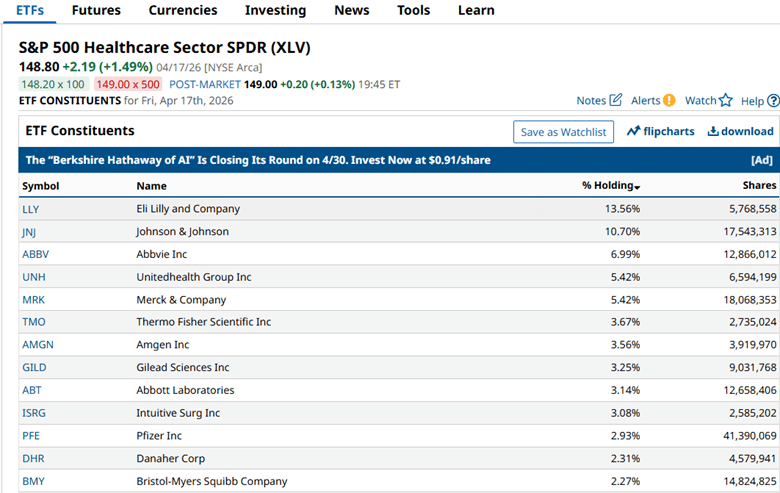Select the Johnson & Johnson name cell
The height and width of the screenshot is (493, 780).
pyautogui.click(x=183, y=232)
